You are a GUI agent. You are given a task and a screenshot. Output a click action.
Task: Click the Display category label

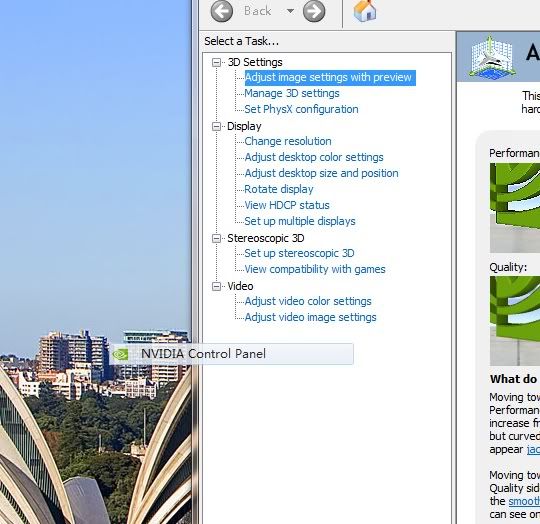pyautogui.click(x=244, y=126)
